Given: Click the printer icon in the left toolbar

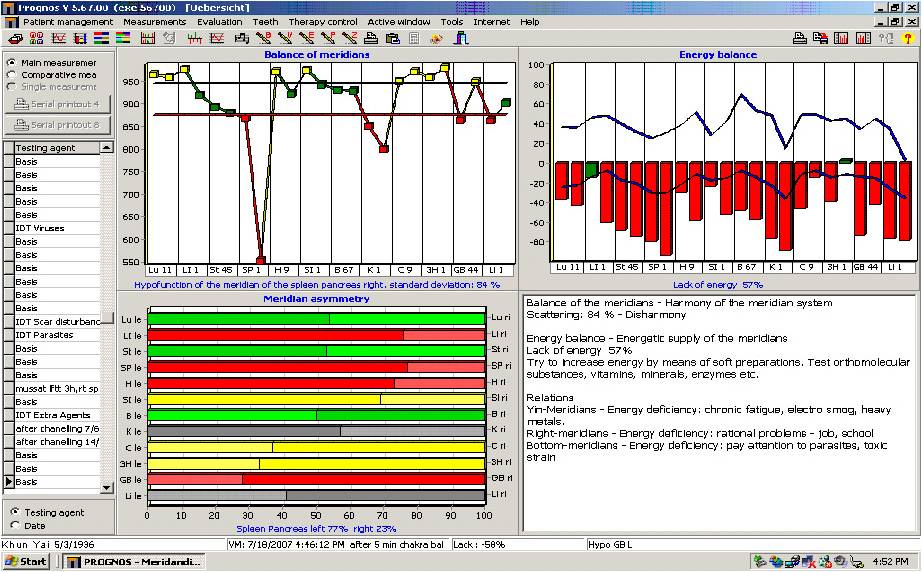Looking at the screenshot, I should click(370, 39).
